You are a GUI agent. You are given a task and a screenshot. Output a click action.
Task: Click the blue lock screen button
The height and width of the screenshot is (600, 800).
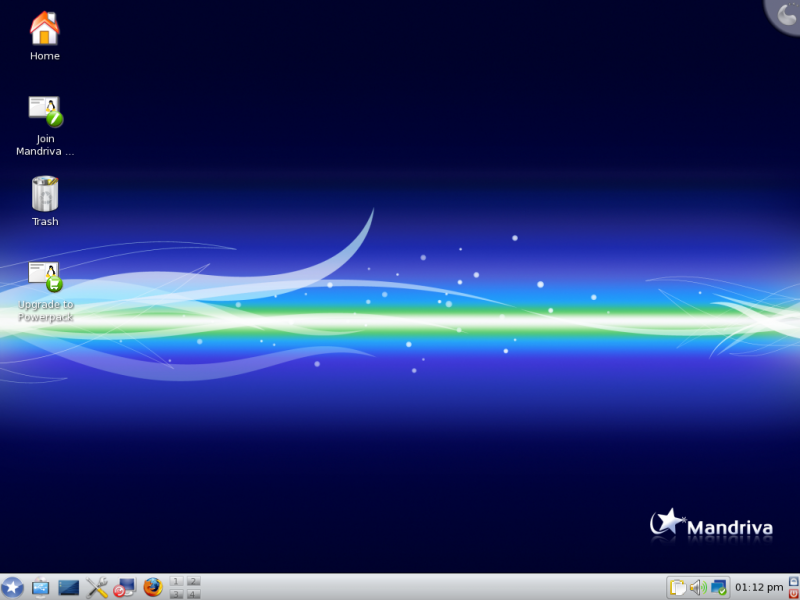click(793, 581)
